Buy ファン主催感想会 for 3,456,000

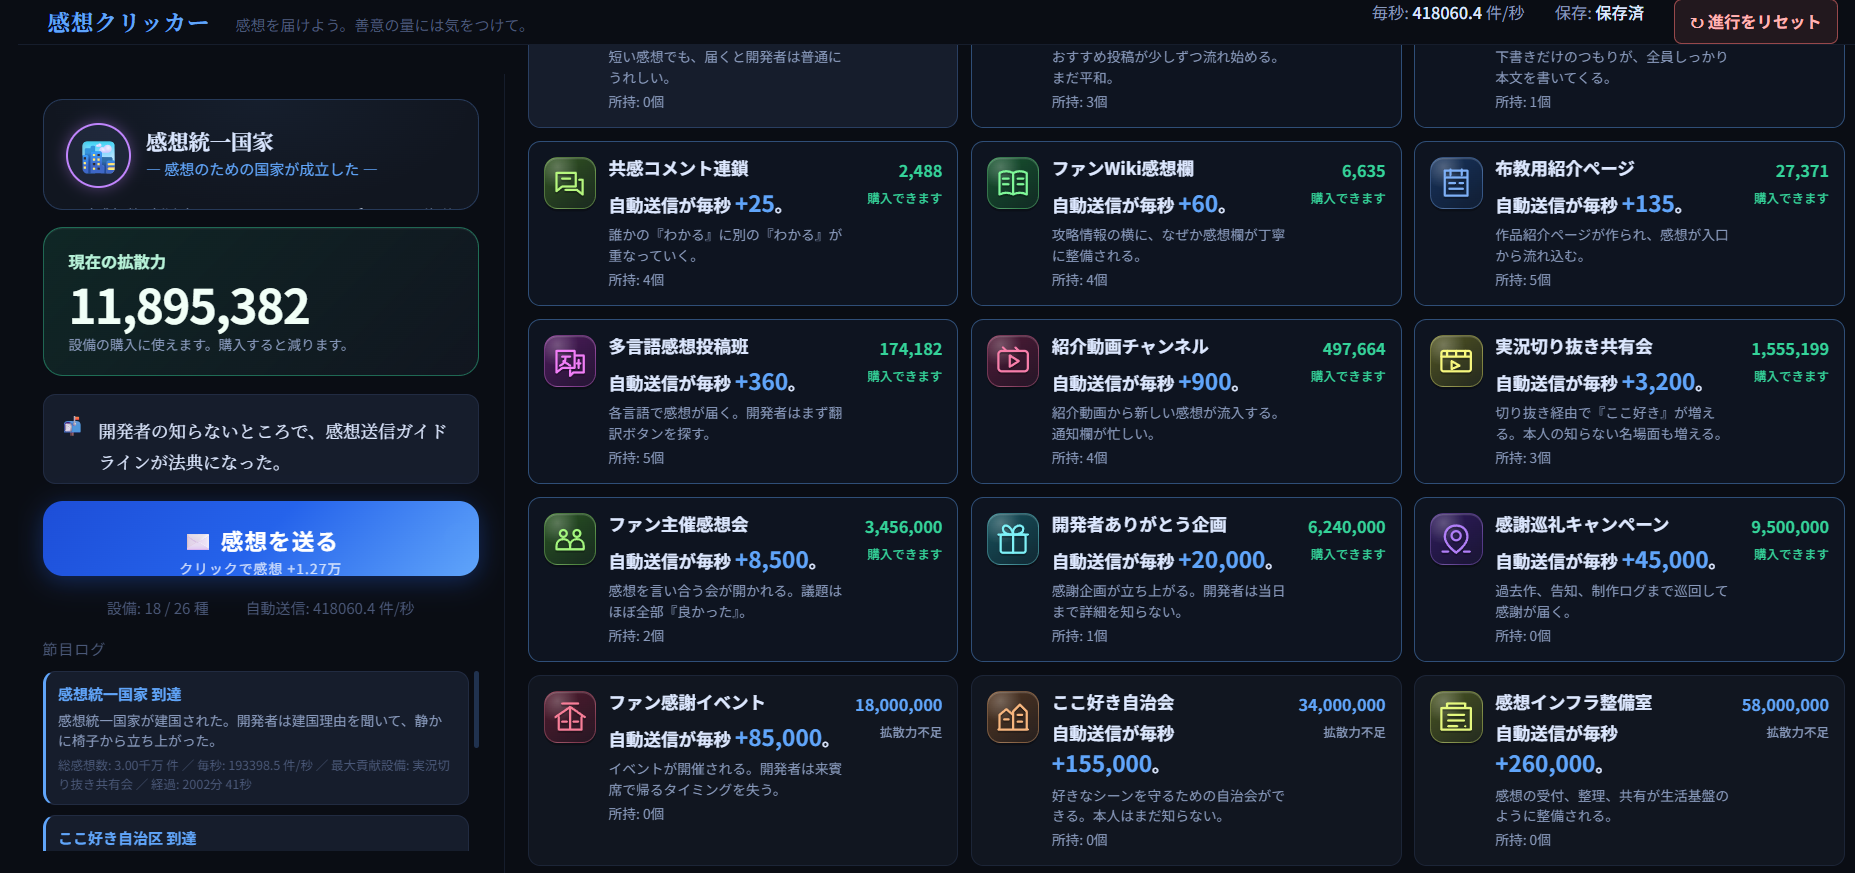(x=743, y=580)
